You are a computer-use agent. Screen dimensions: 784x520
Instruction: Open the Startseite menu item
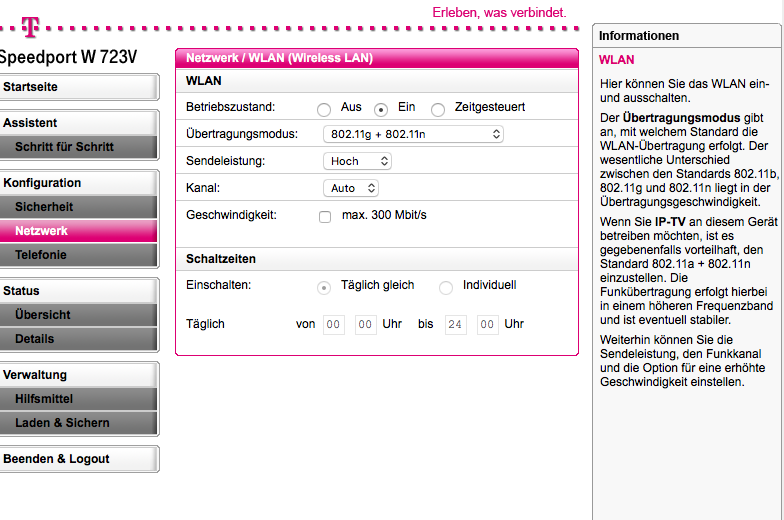[78, 87]
